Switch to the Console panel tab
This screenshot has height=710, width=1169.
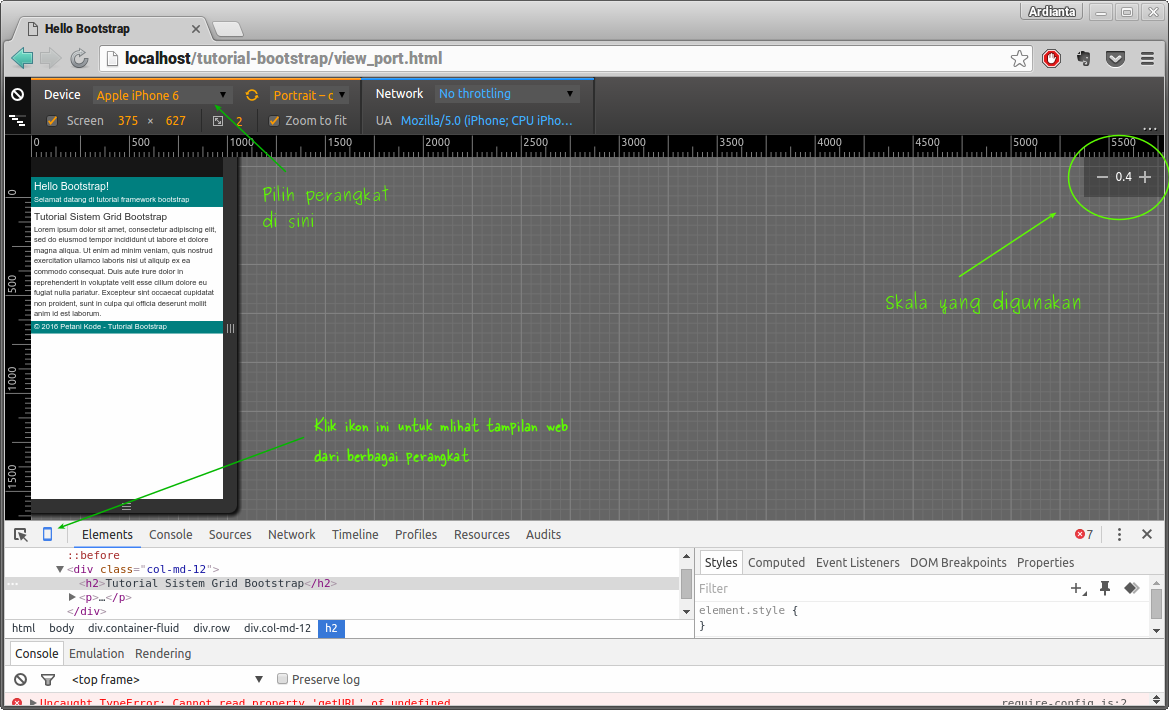pos(171,534)
